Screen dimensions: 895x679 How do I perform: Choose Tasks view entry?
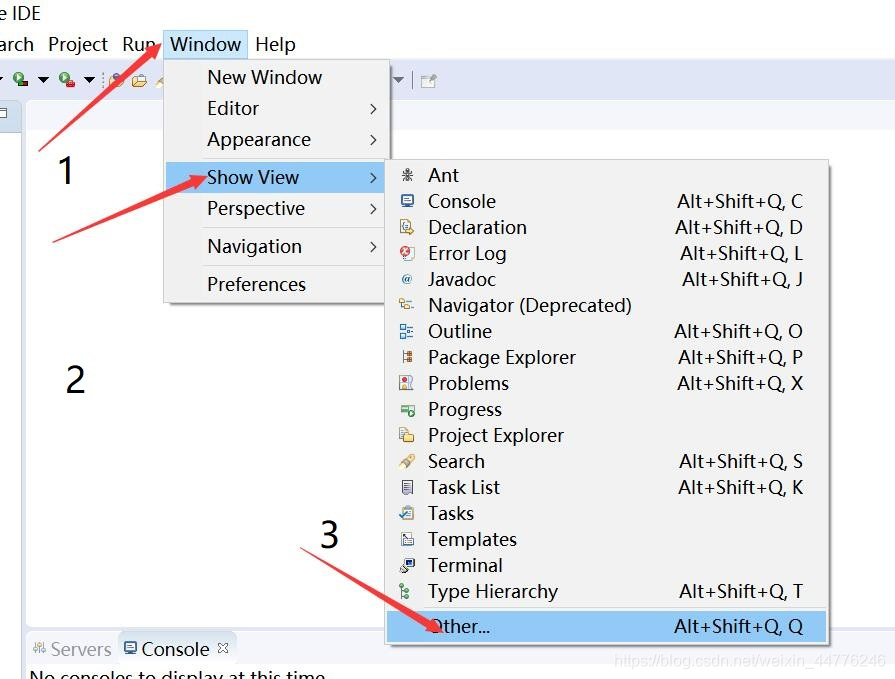(606, 513)
